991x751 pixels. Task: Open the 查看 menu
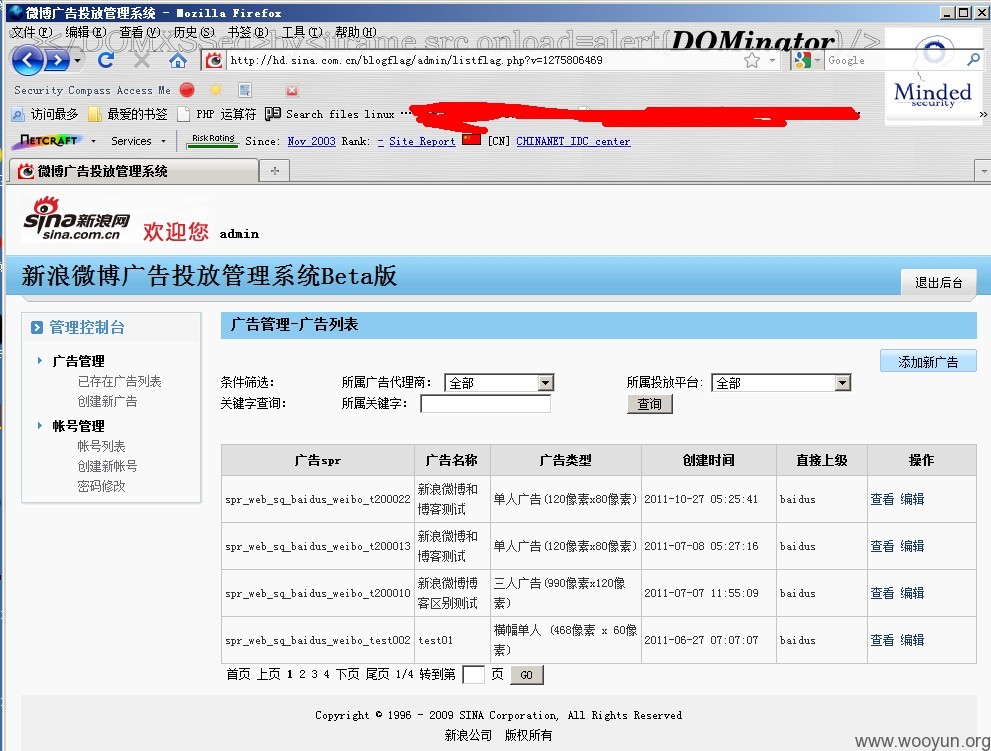(x=140, y=32)
